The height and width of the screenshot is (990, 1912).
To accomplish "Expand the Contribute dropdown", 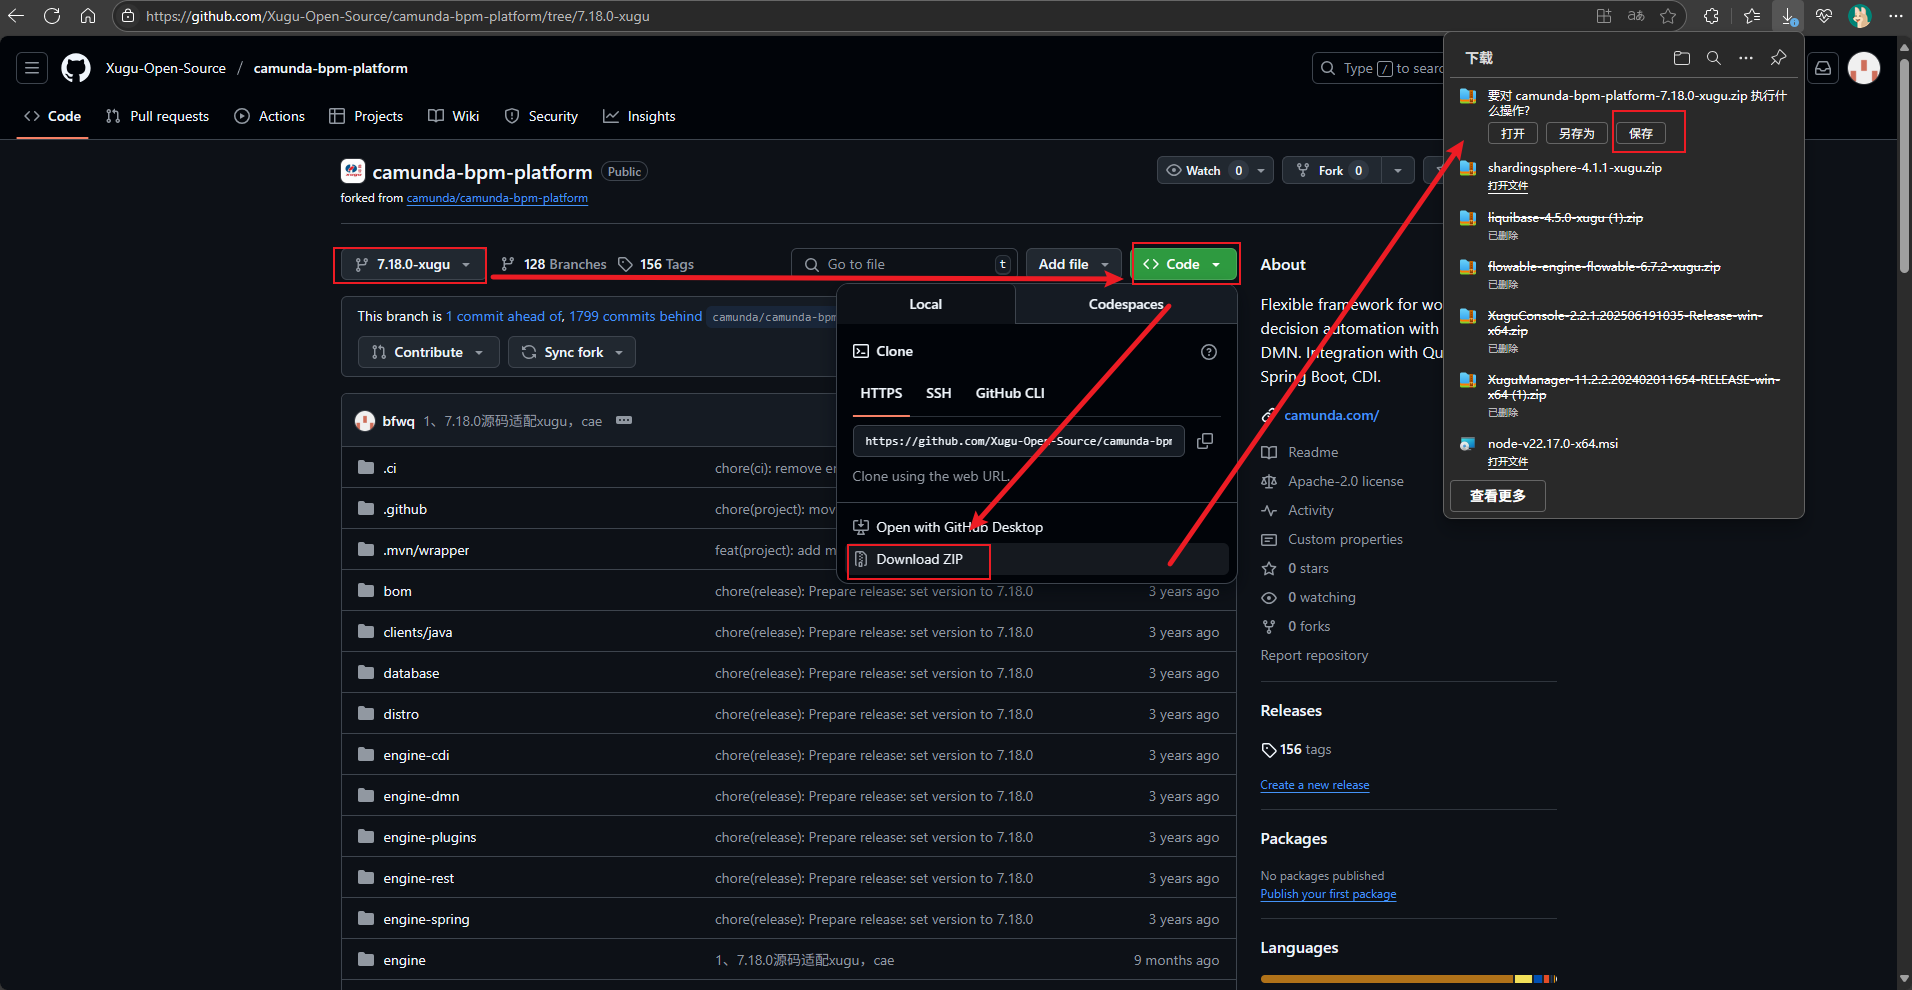I will coord(428,352).
